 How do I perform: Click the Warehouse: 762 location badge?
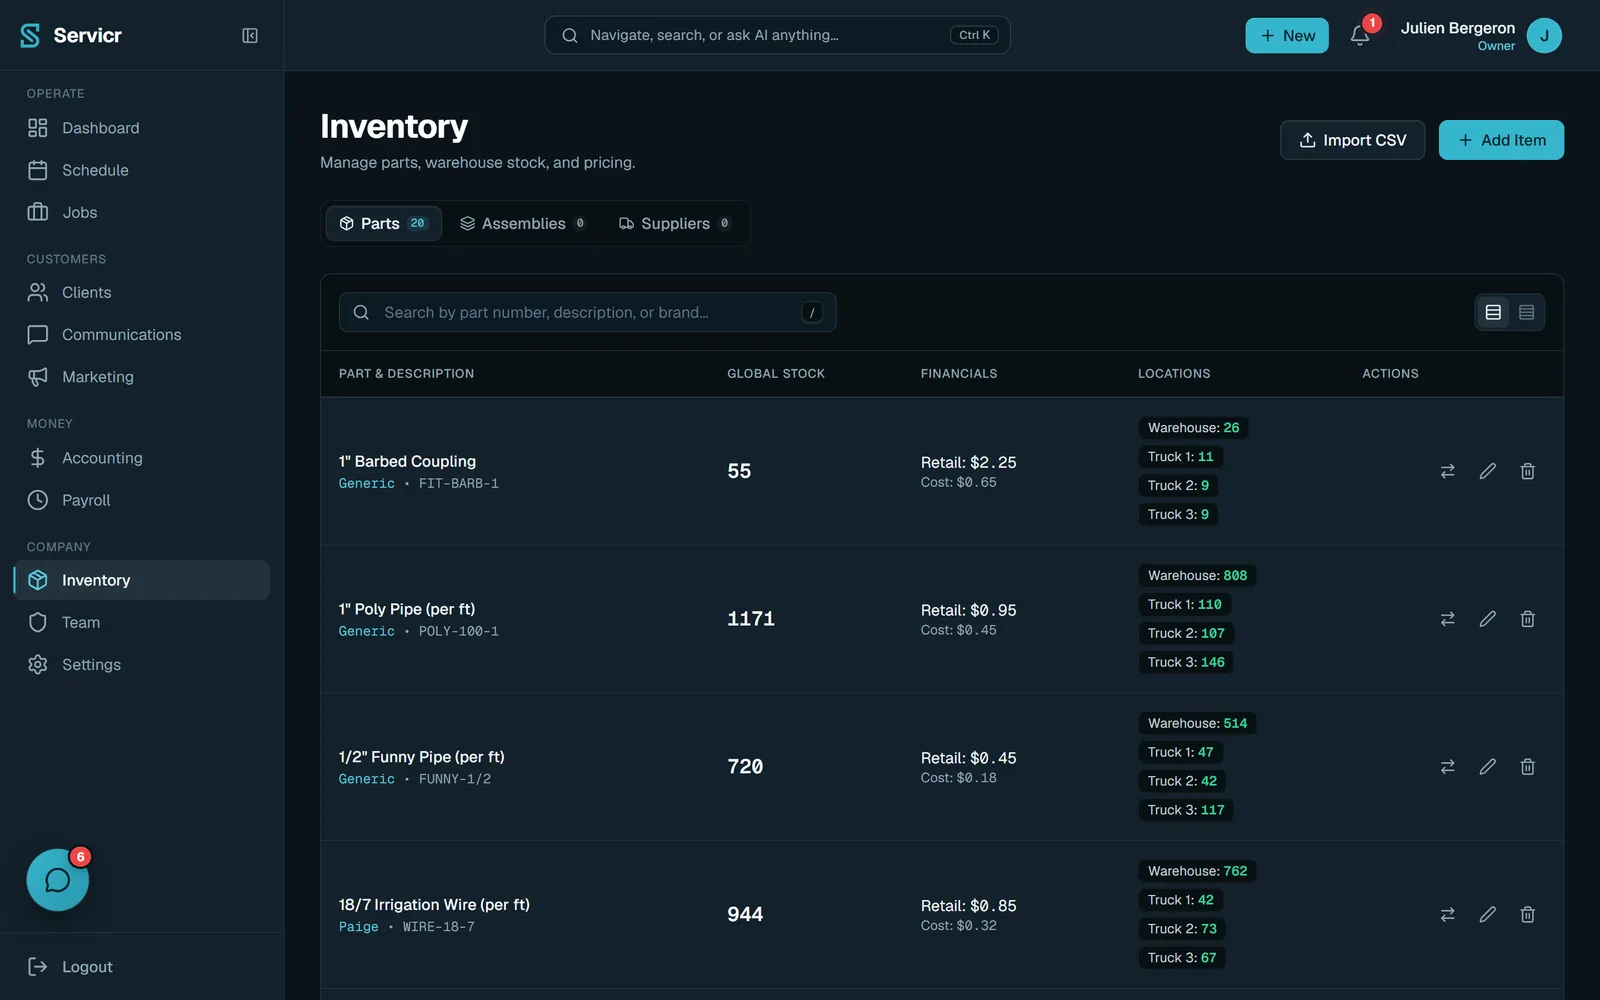pyautogui.click(x=1197, y=872)
